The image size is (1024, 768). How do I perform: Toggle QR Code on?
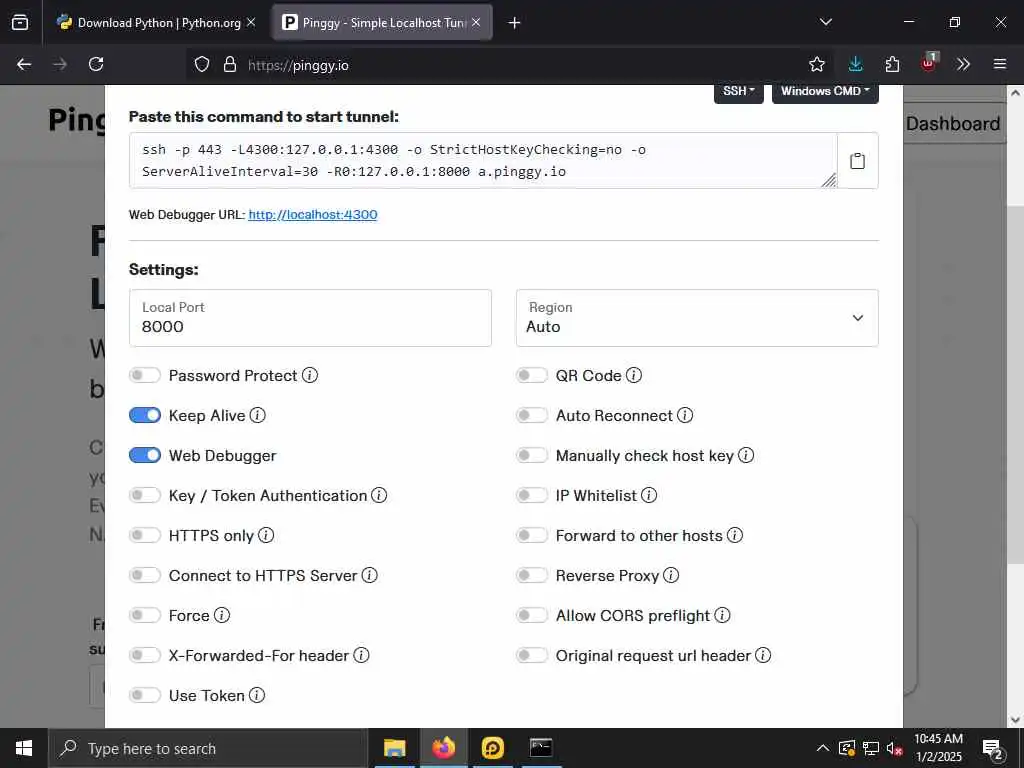532,376
